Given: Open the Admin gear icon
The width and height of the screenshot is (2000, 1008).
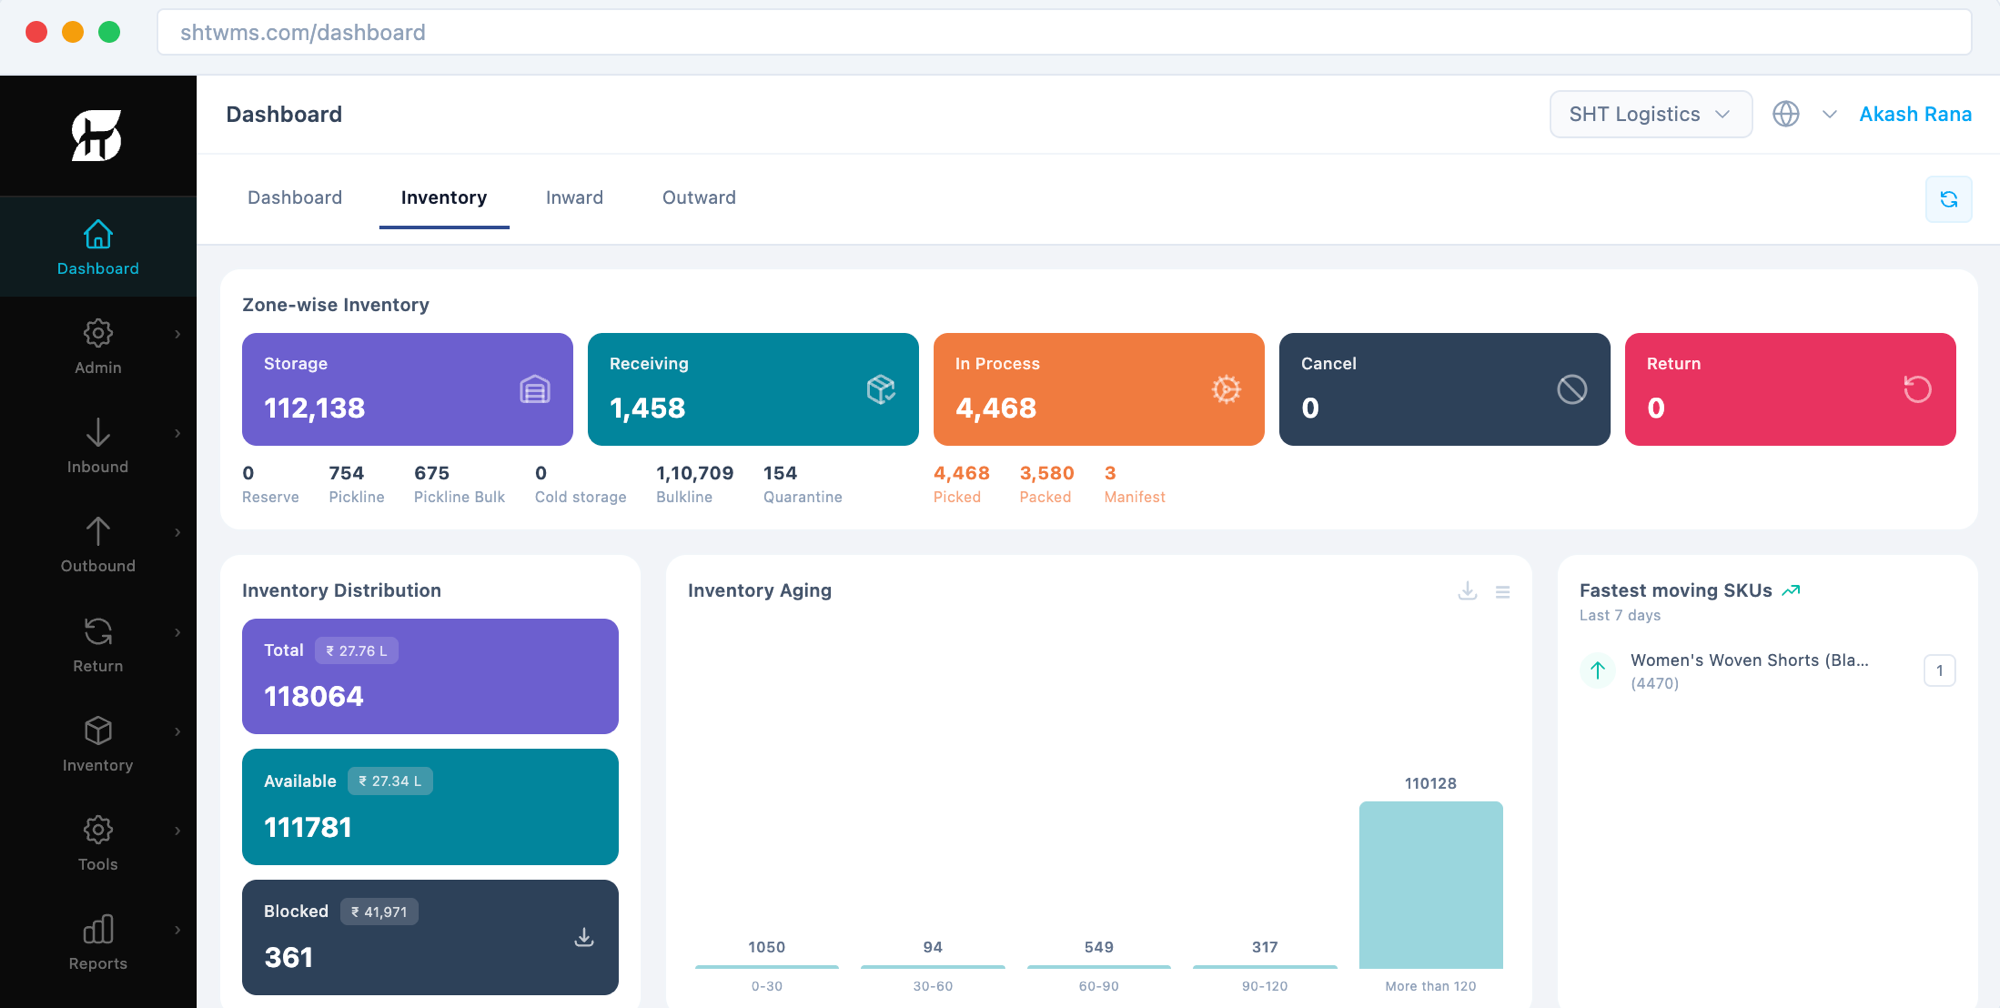Looking at the screenshot, I should point(98,333).
